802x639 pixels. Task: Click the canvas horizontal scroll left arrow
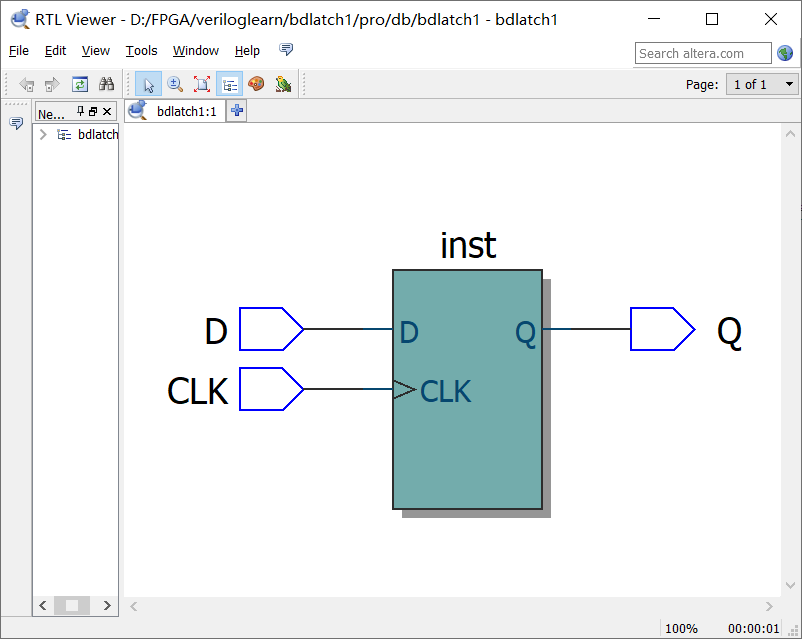(x=133, y=606)
